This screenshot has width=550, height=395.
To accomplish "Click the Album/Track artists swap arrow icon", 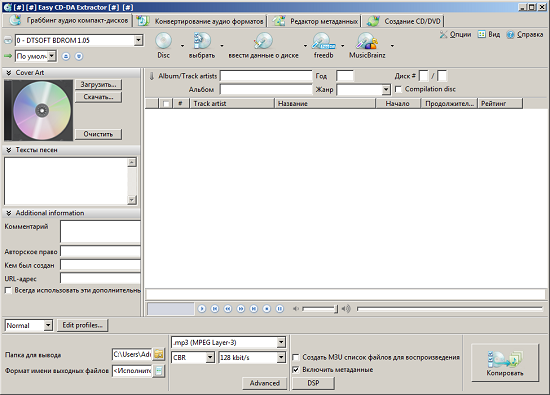I will (152, 76).
